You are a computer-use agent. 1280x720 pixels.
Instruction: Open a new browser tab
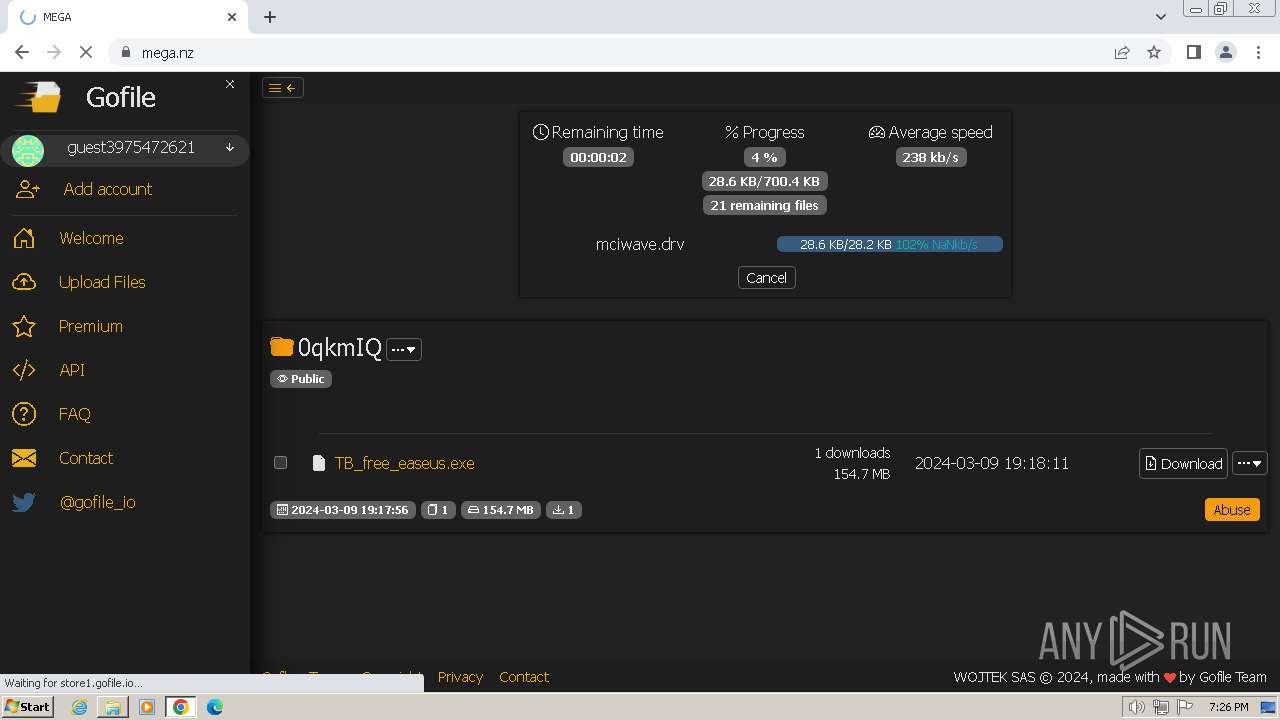(270, 17)
